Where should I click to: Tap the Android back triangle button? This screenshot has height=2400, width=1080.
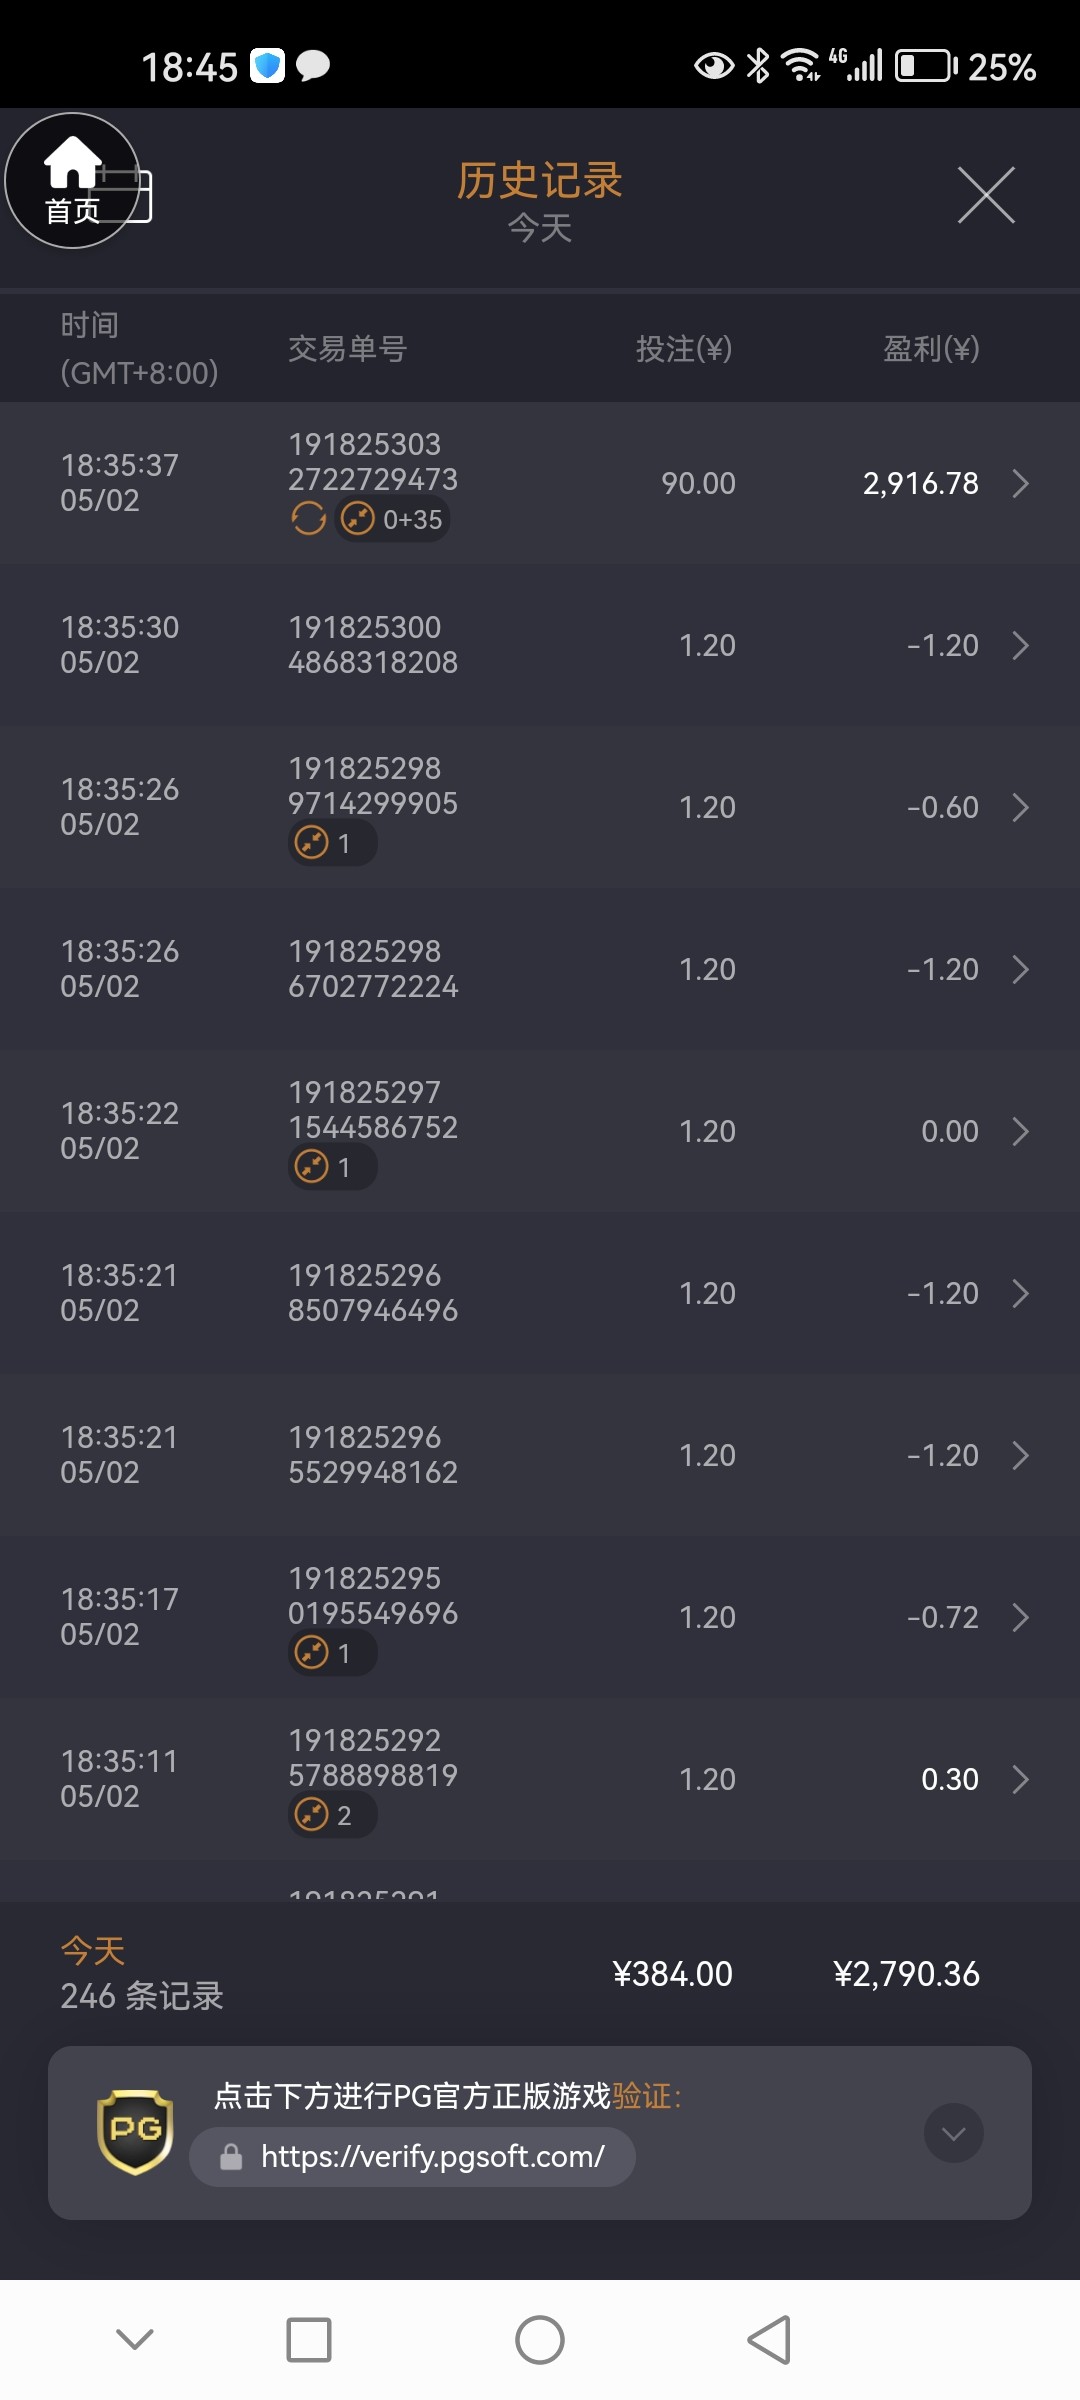pyautogui.click(x=769, y=2340)
